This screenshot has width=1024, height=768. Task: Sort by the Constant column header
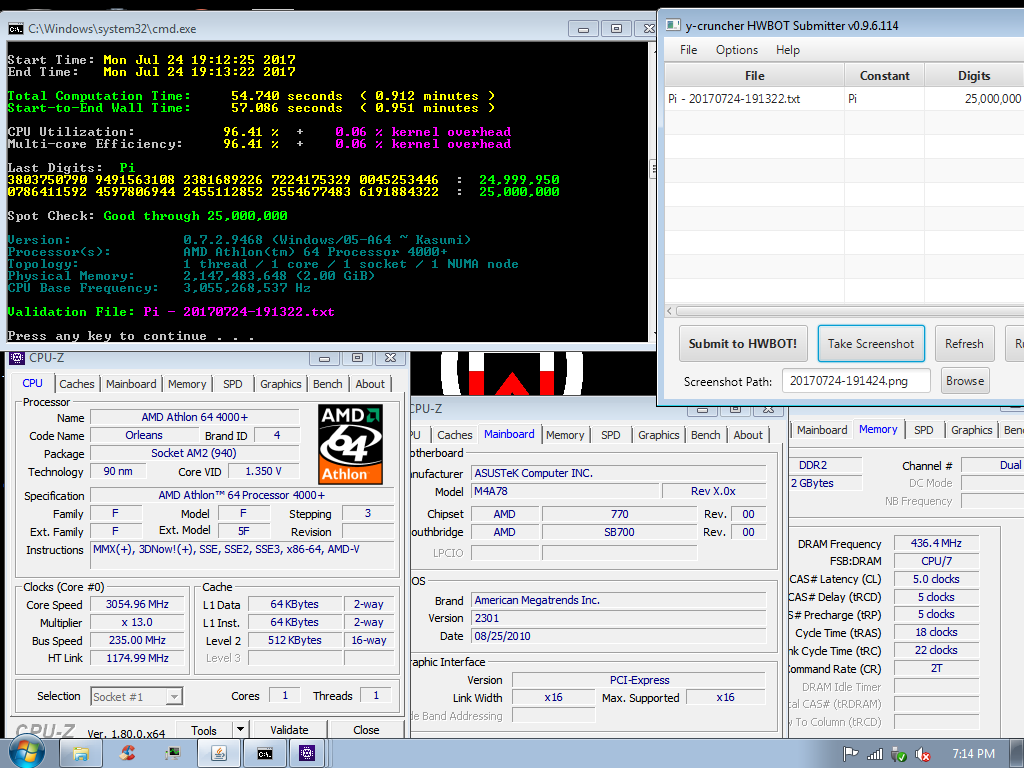[884, 76]
